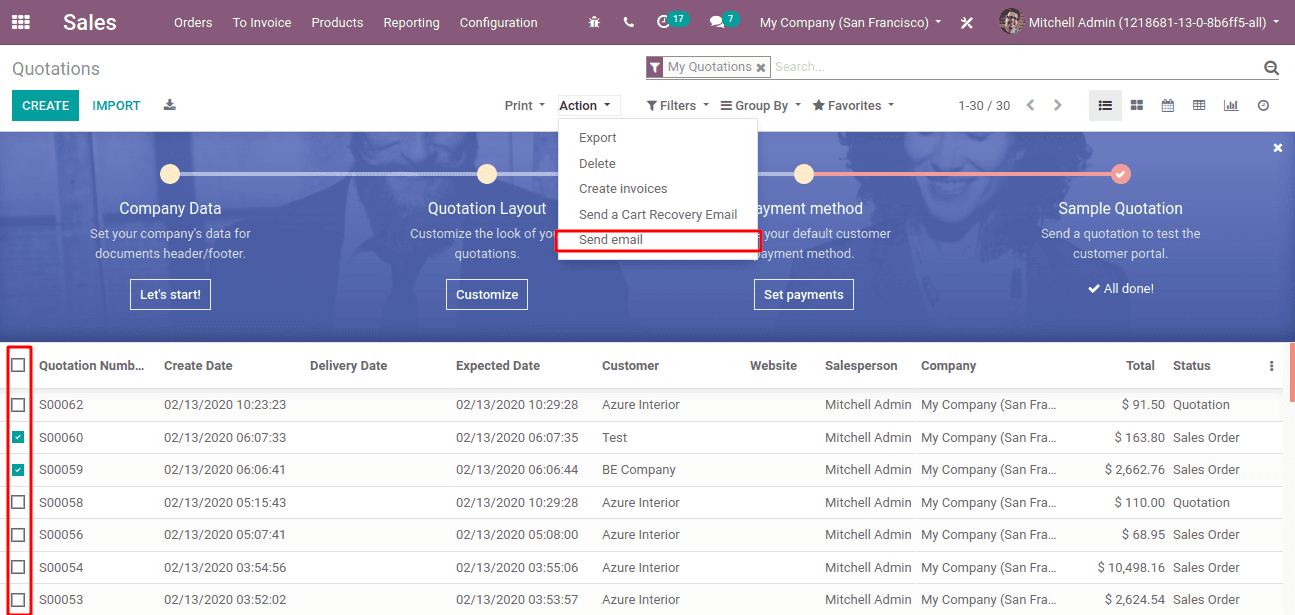Screen dimensions: 1295x615
Task: Toggle the select-all header checkbox
Action: point(18,365)
